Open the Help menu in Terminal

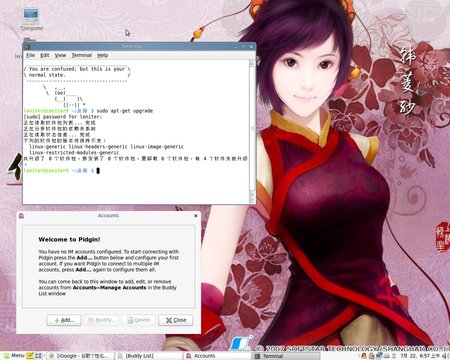(103, 55)
